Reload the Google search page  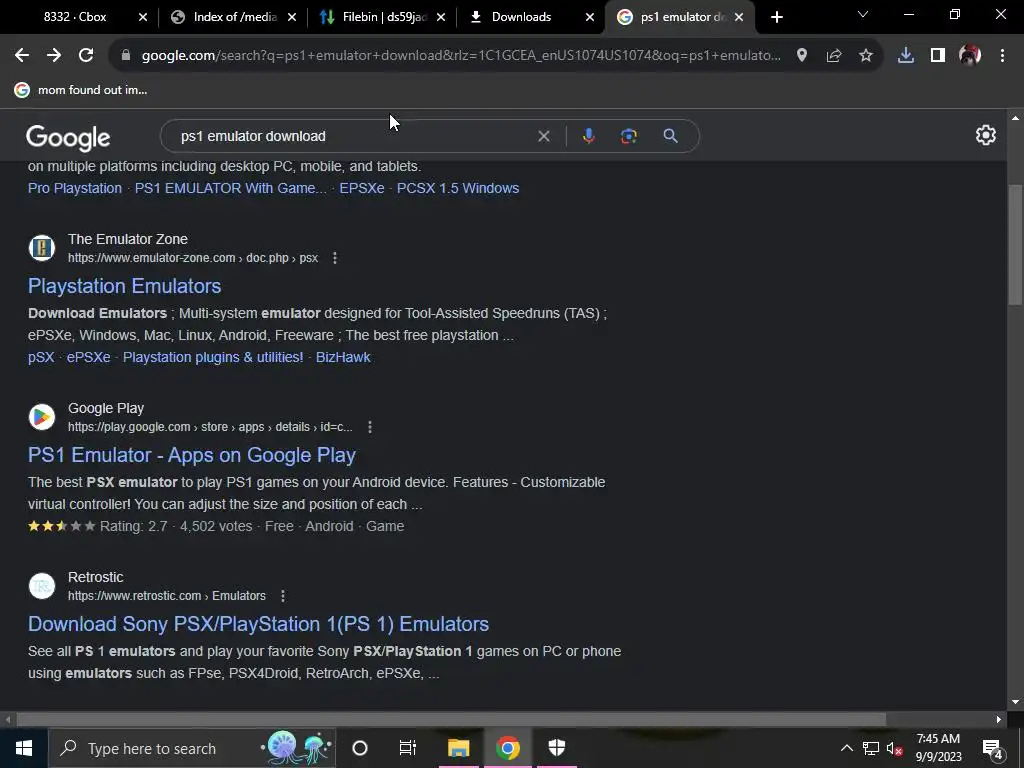pos(86,56)
